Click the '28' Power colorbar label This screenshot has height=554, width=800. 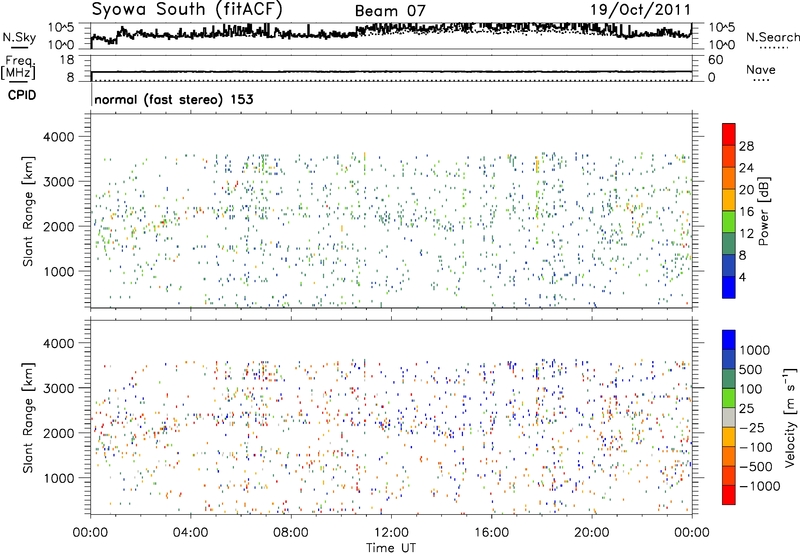click(x=746, y=146)
